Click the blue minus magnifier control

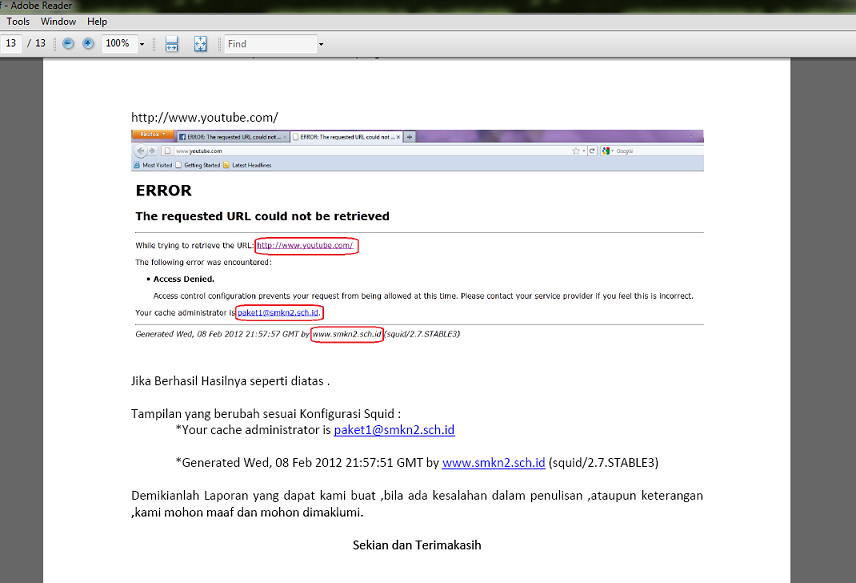[x=69, y=43]
